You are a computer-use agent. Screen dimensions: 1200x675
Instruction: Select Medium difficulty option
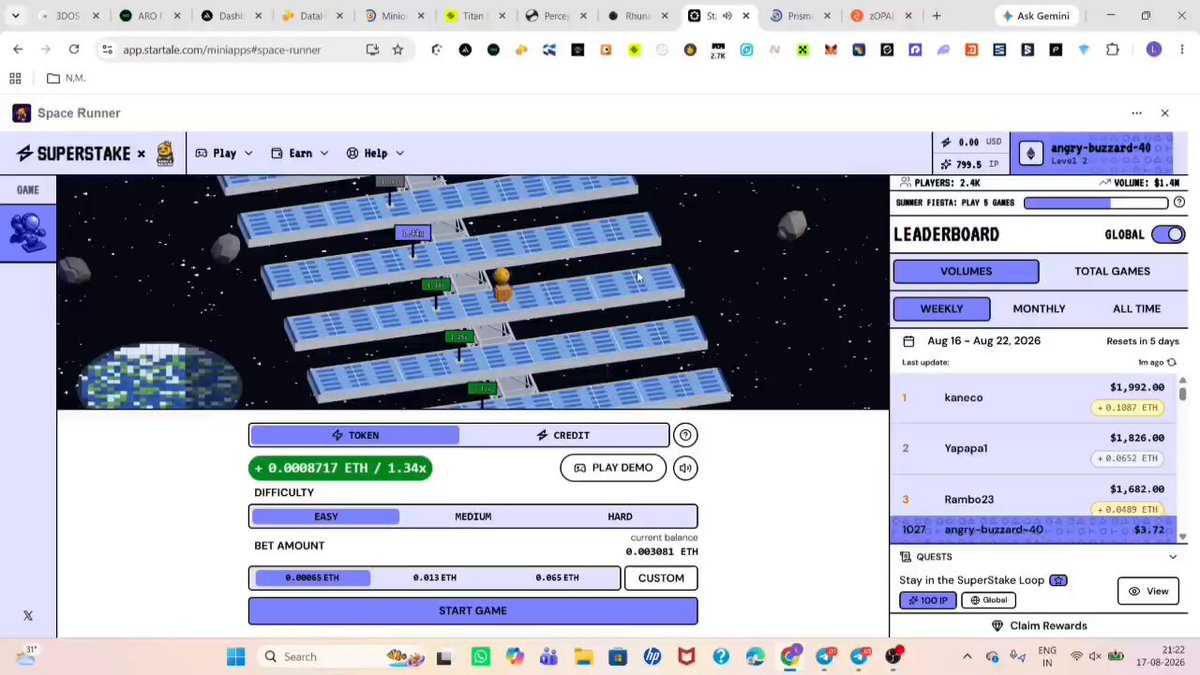click(473, 517)
